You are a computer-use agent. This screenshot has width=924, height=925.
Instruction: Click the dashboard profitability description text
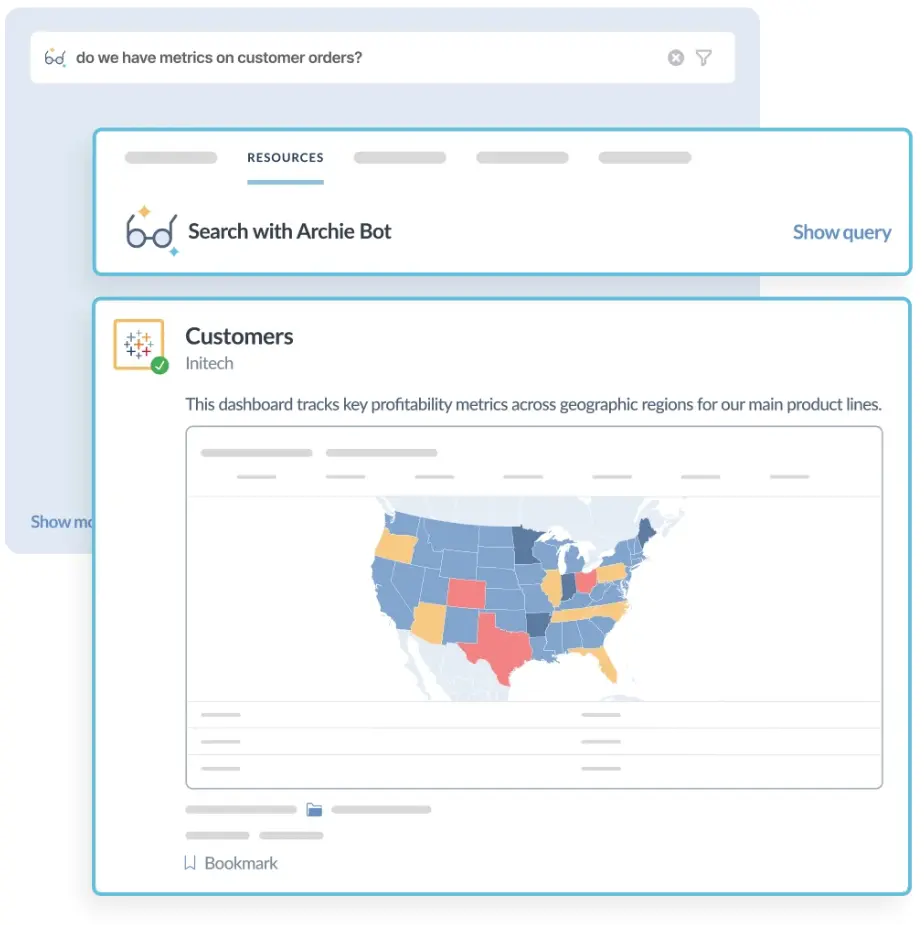(x=533, y=404)
